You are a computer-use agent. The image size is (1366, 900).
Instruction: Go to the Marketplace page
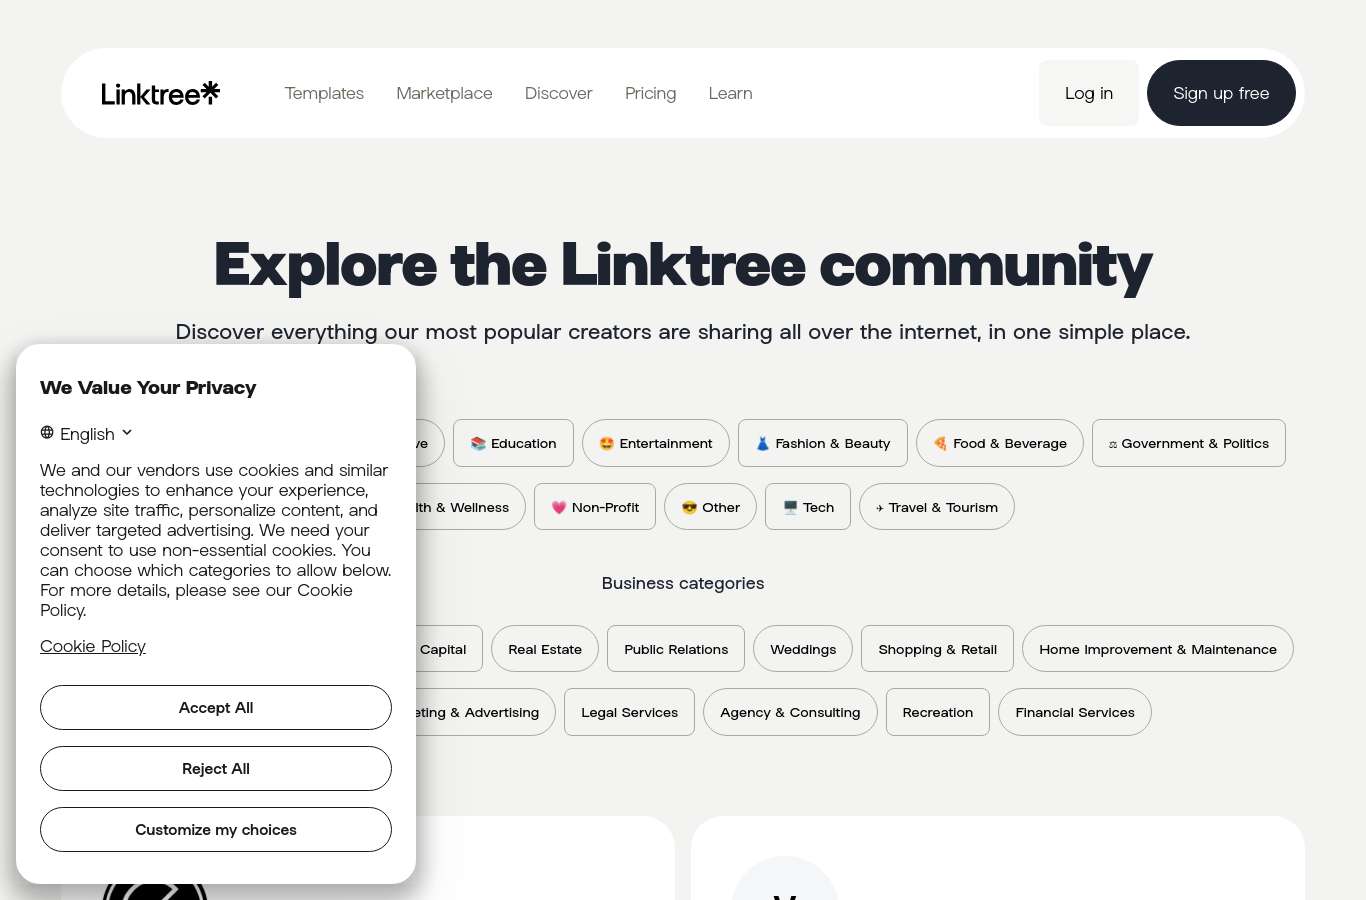(x=444, y=93)
